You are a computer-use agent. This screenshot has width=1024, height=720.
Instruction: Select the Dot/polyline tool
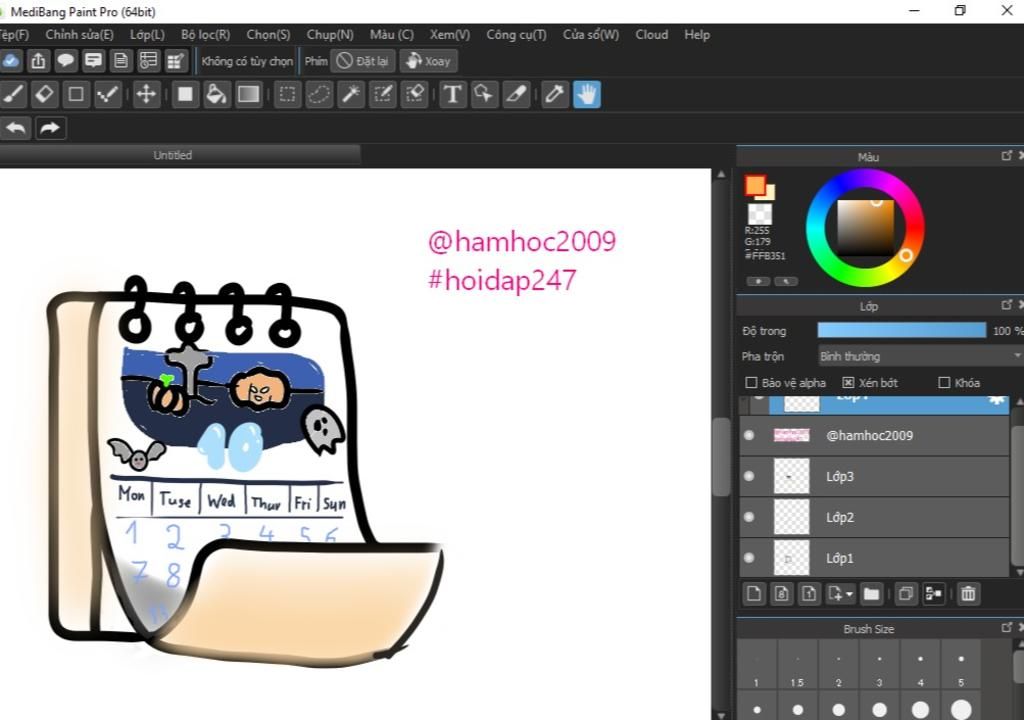pos(107,95)
